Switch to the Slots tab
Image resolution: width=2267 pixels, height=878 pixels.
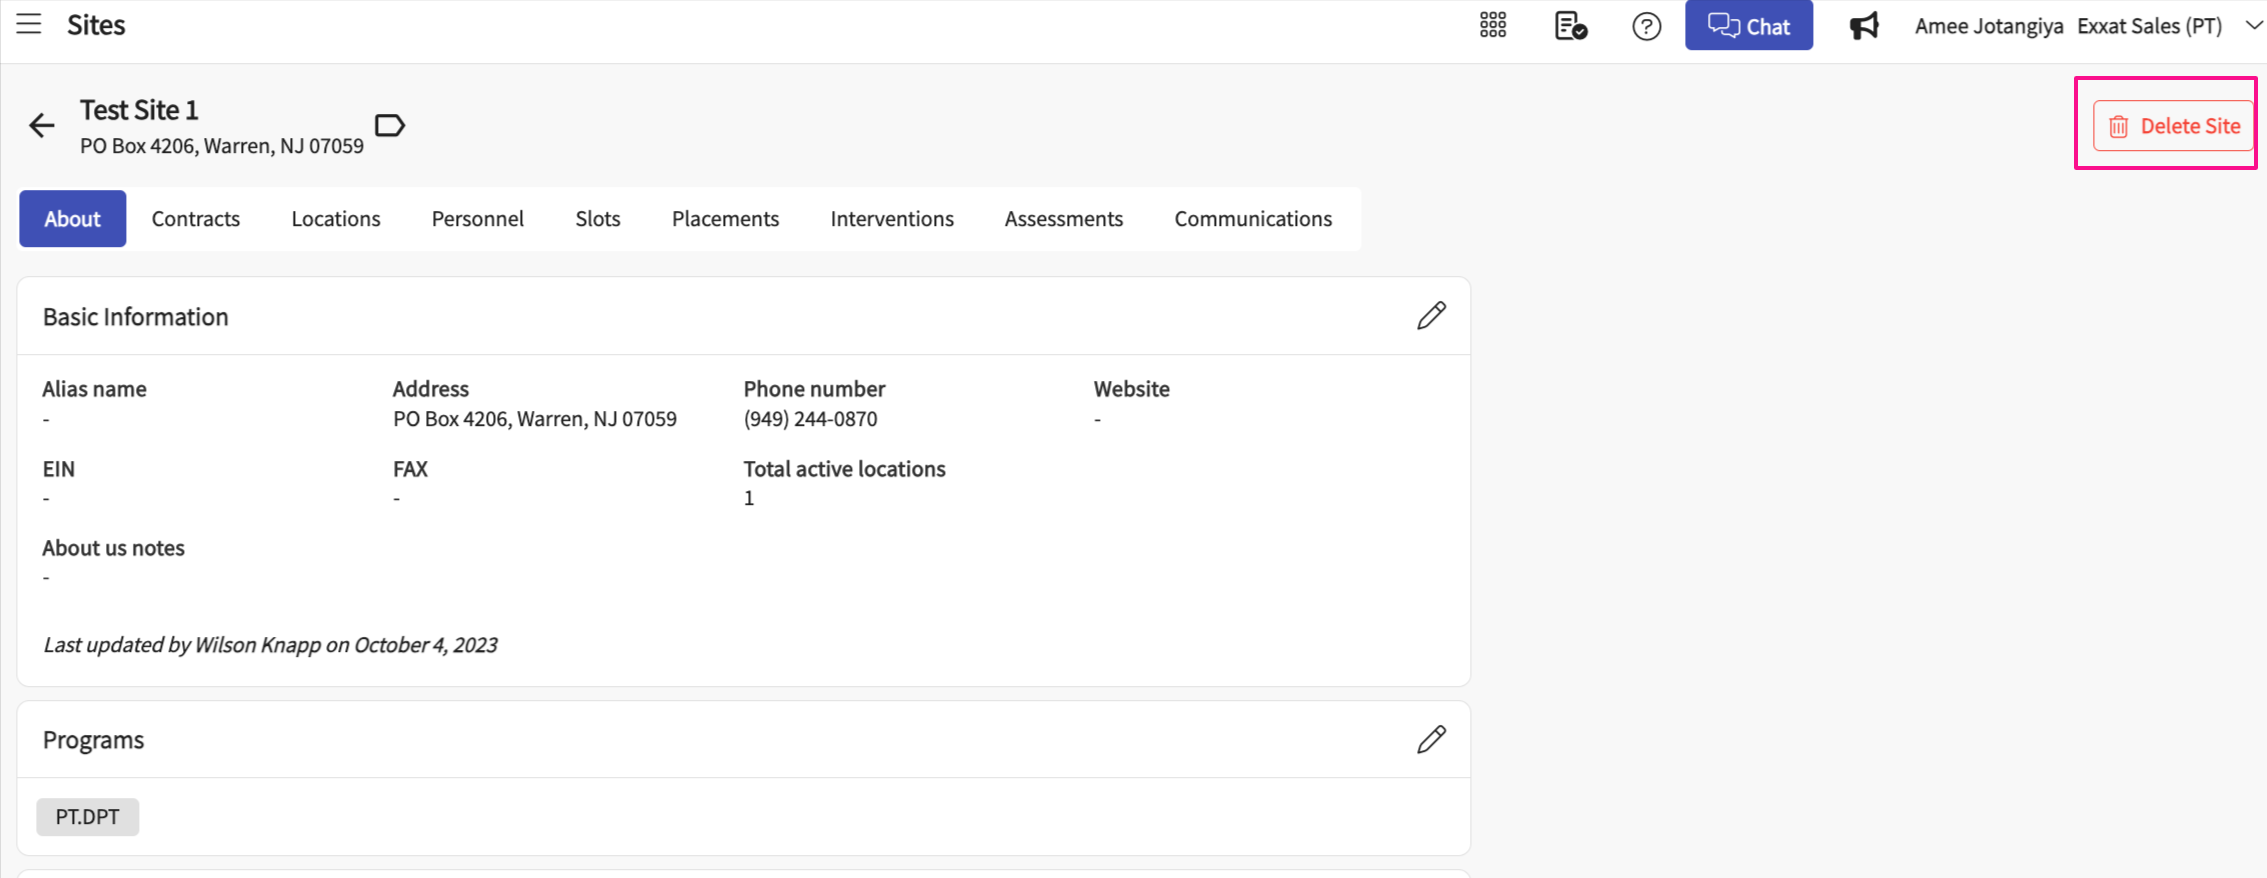click(598, 219)
